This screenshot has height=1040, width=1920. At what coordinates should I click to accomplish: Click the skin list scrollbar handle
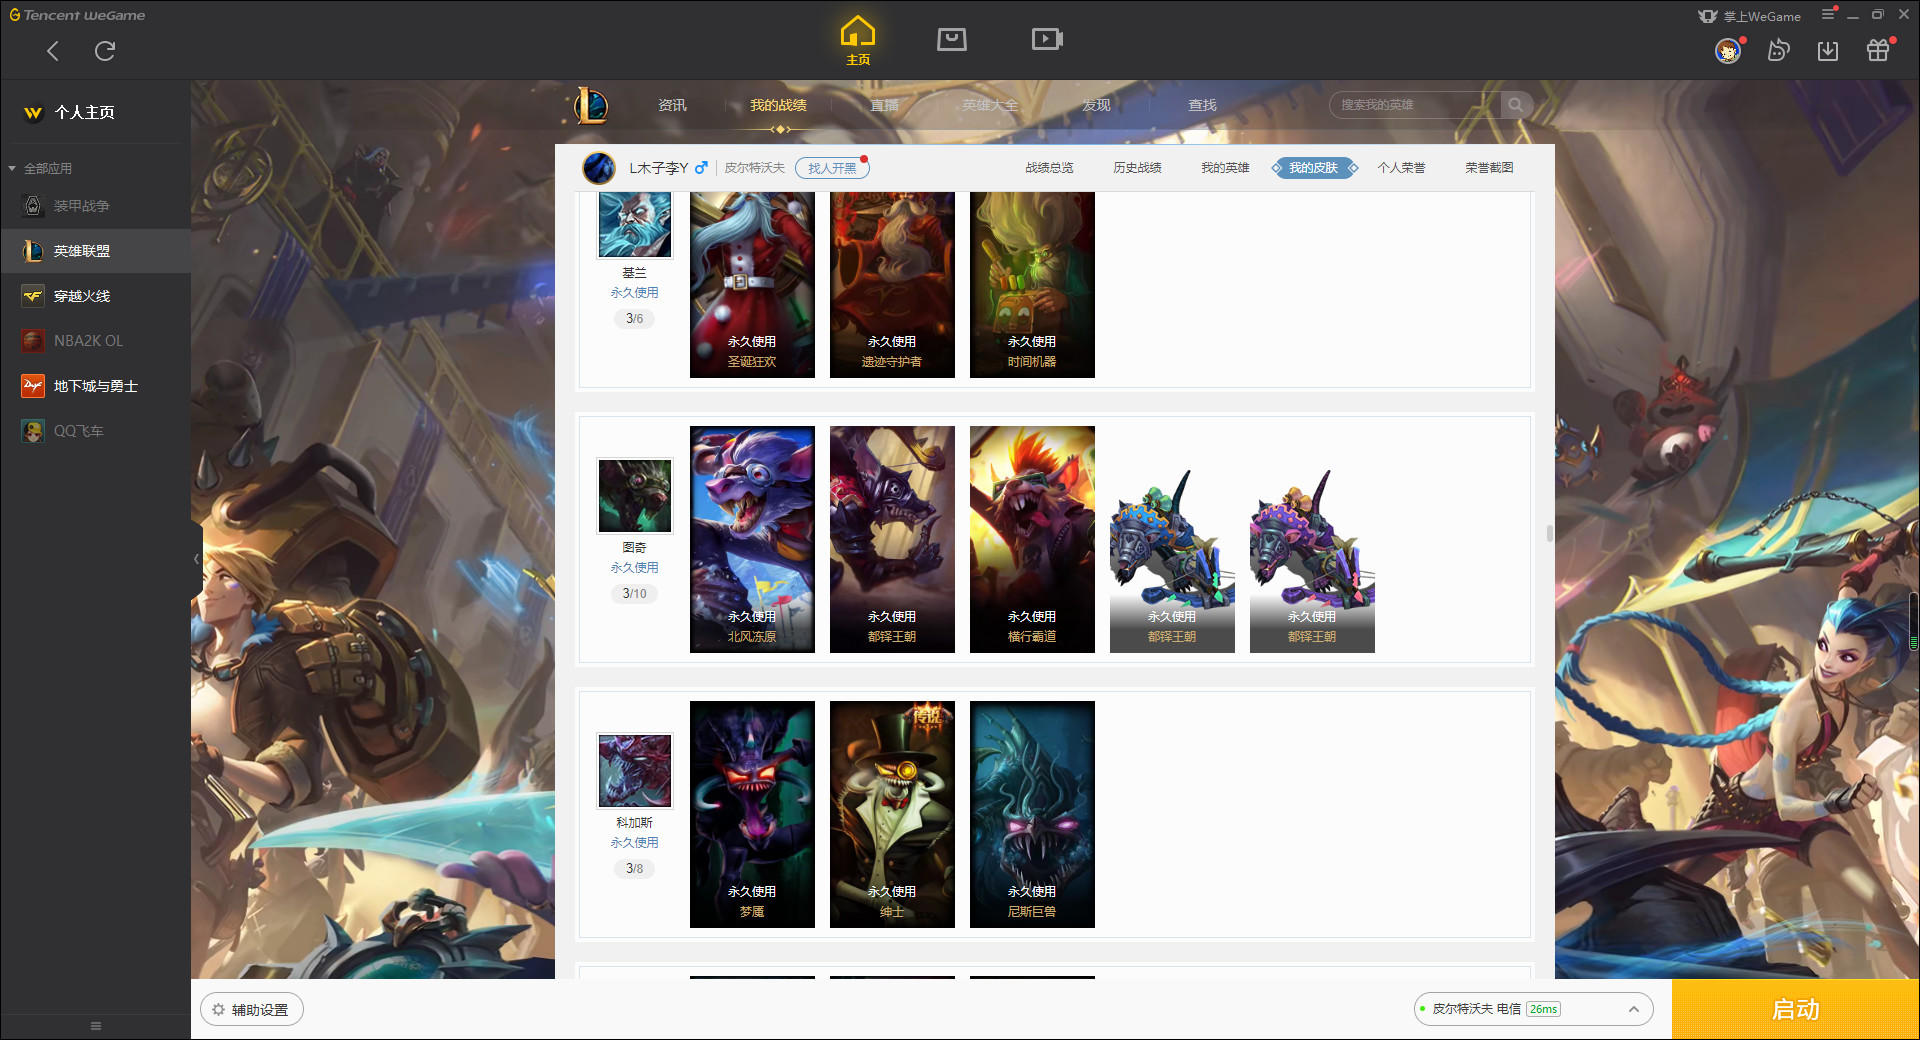[1549, 533]
